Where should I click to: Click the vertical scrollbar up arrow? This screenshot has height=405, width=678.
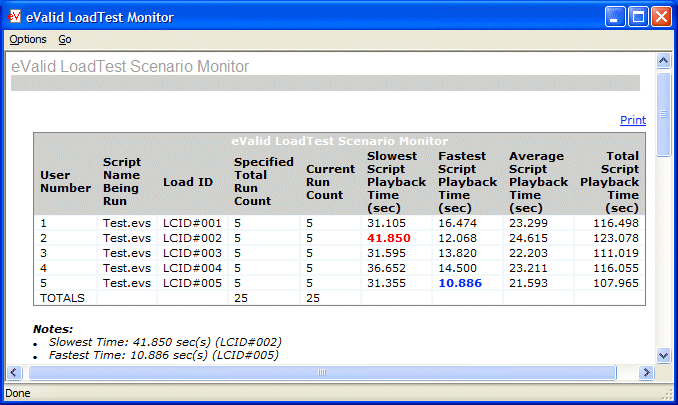[663, 61]
